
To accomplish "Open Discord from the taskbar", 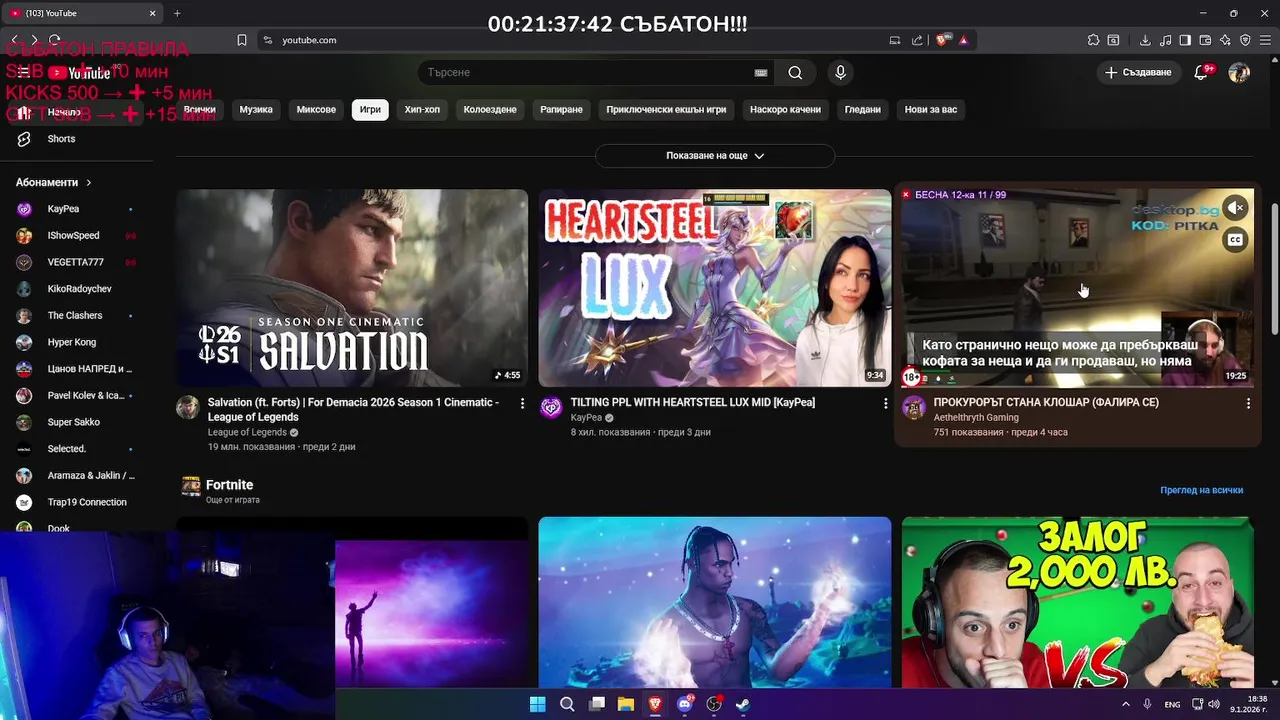I will click(x=685, y=704).
